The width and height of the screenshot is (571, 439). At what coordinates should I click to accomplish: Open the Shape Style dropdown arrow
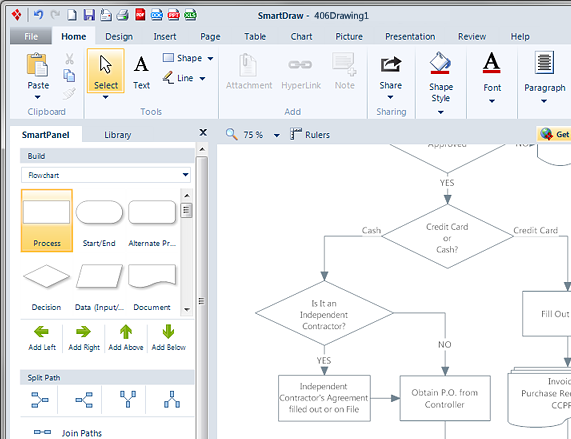pyautogui.click(x=441, y=112)
